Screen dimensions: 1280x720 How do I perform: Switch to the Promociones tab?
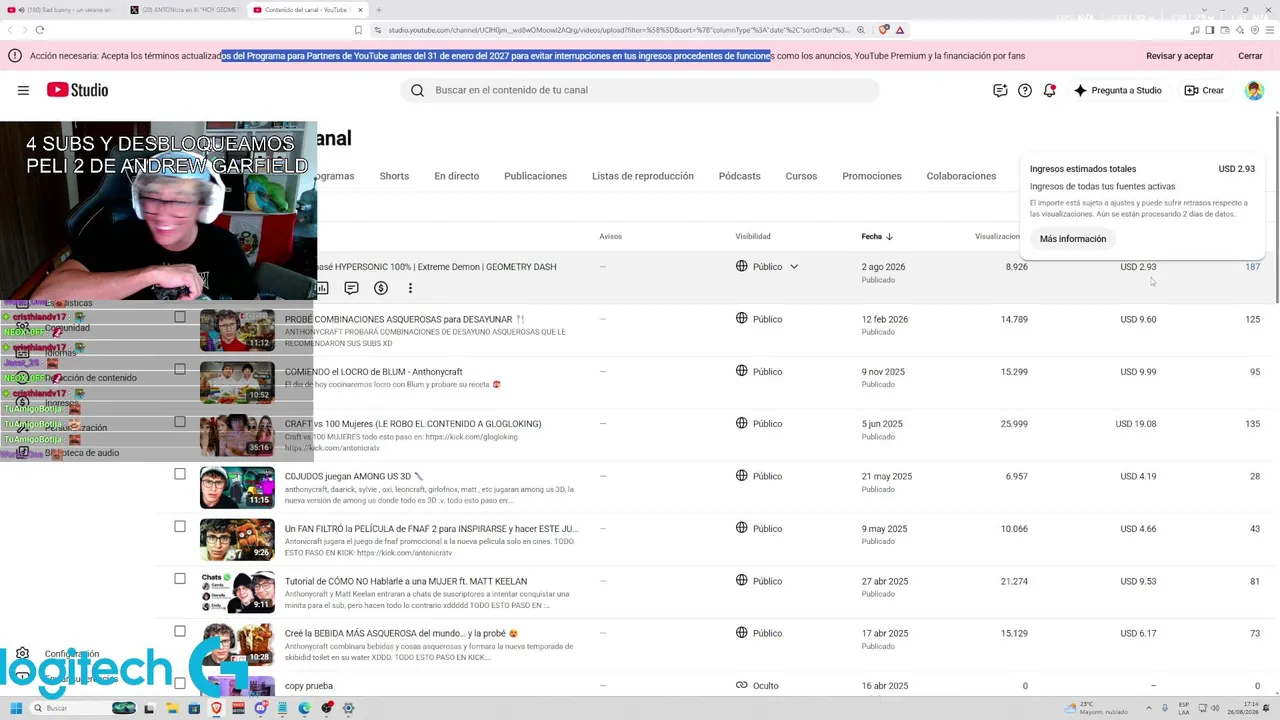coord(871,176)
